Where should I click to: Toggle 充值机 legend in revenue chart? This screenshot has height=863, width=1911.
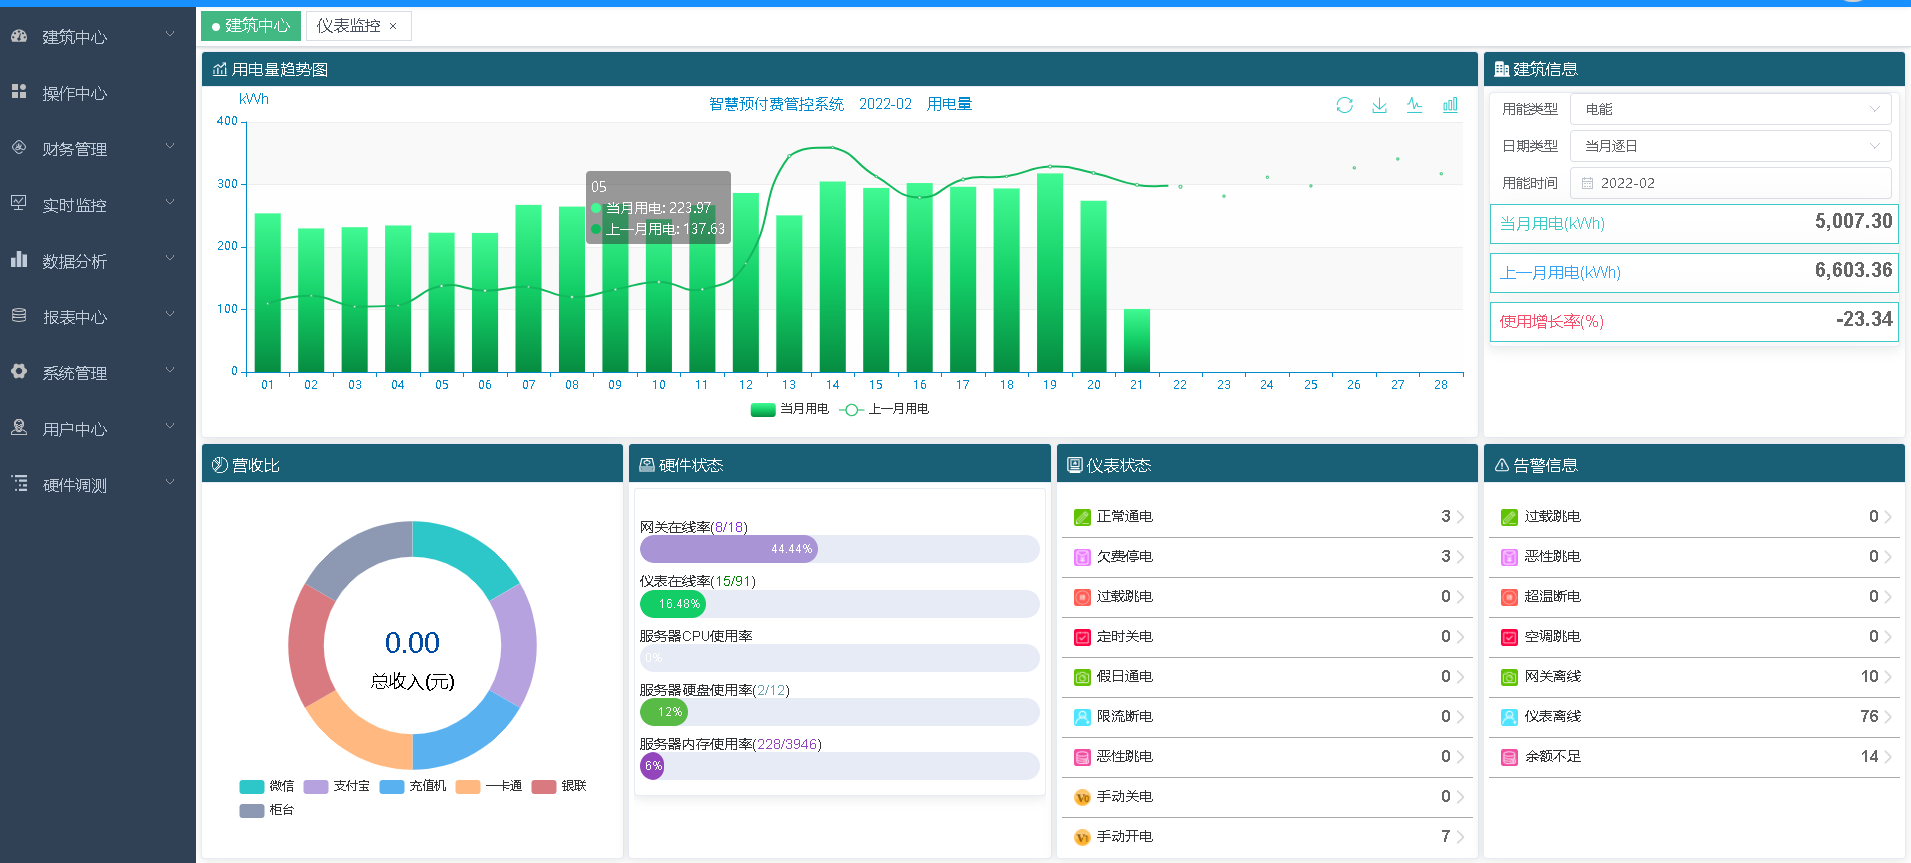click(x=413, y=786)
